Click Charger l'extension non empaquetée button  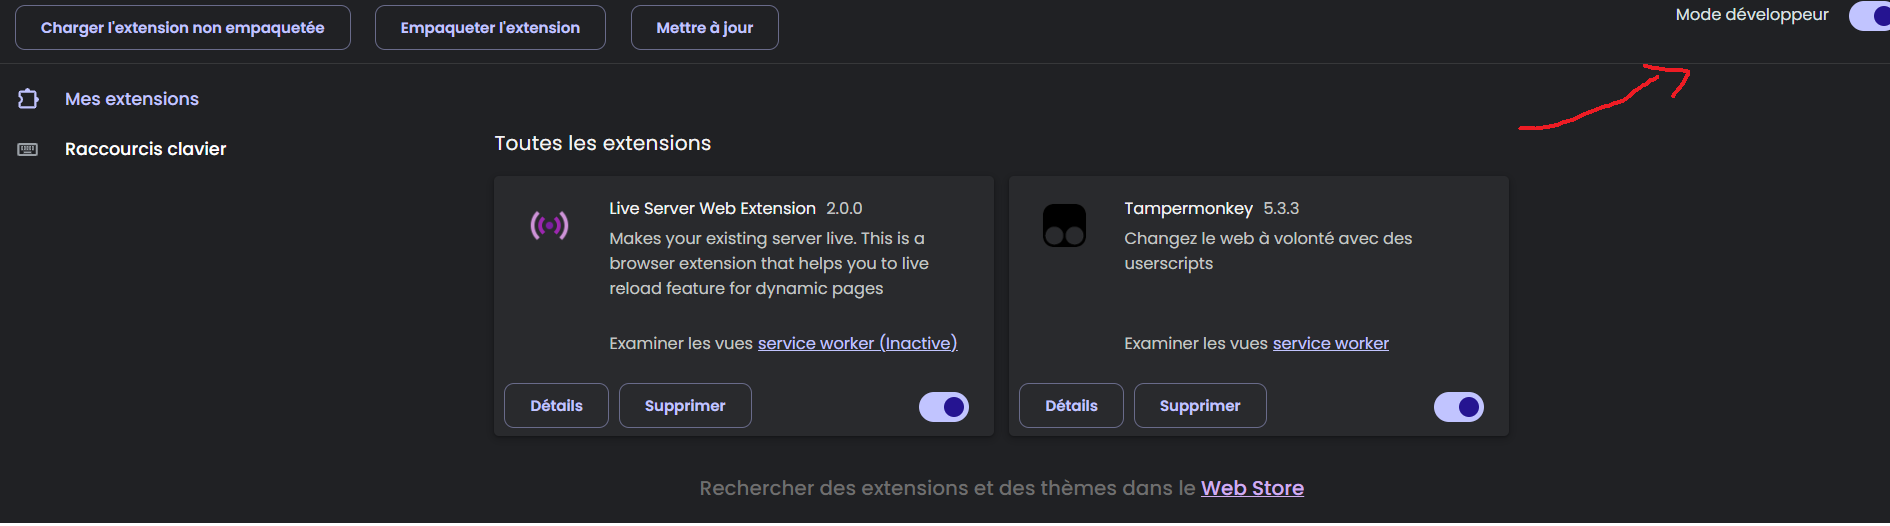183,28
